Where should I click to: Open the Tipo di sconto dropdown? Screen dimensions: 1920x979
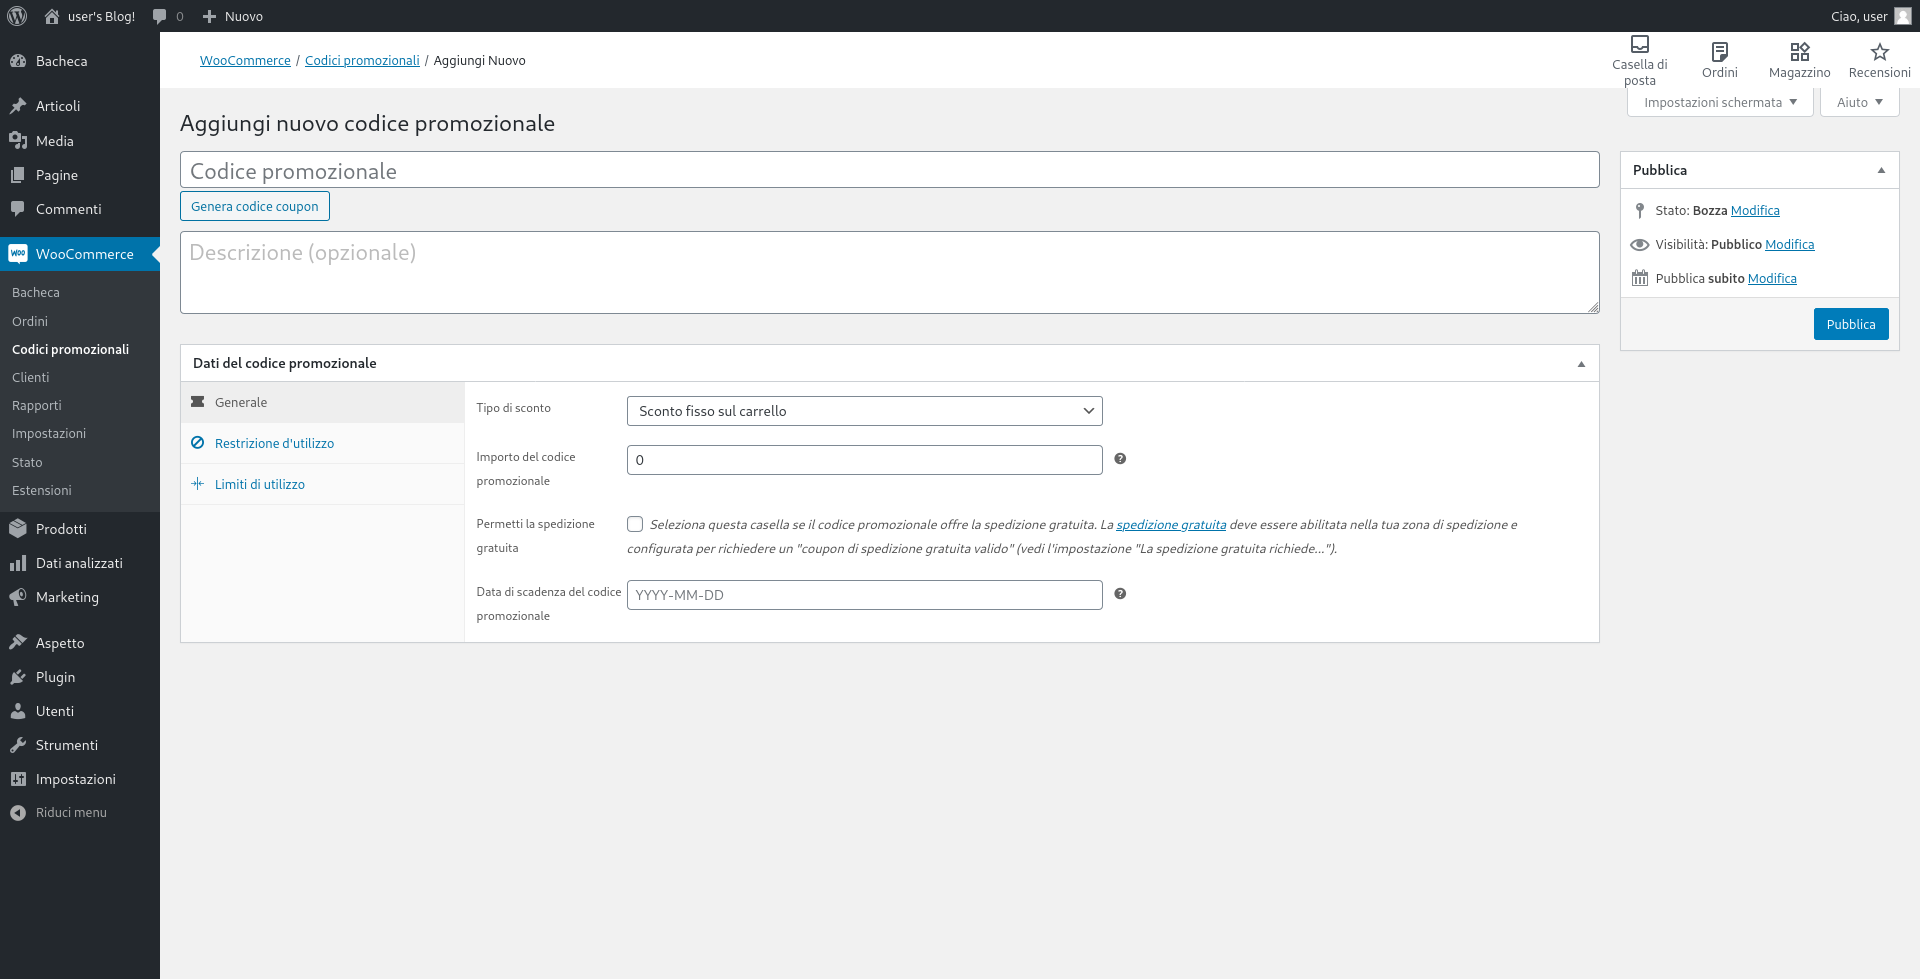pyautogui.click(x=865, y=411)
